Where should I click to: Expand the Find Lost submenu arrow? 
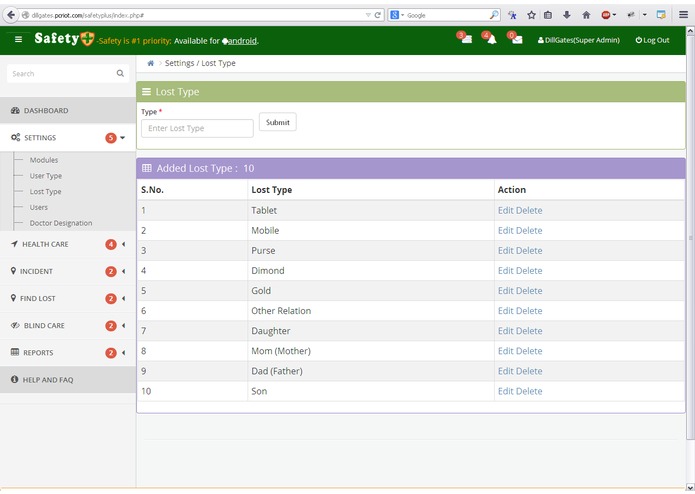point(124,298)
